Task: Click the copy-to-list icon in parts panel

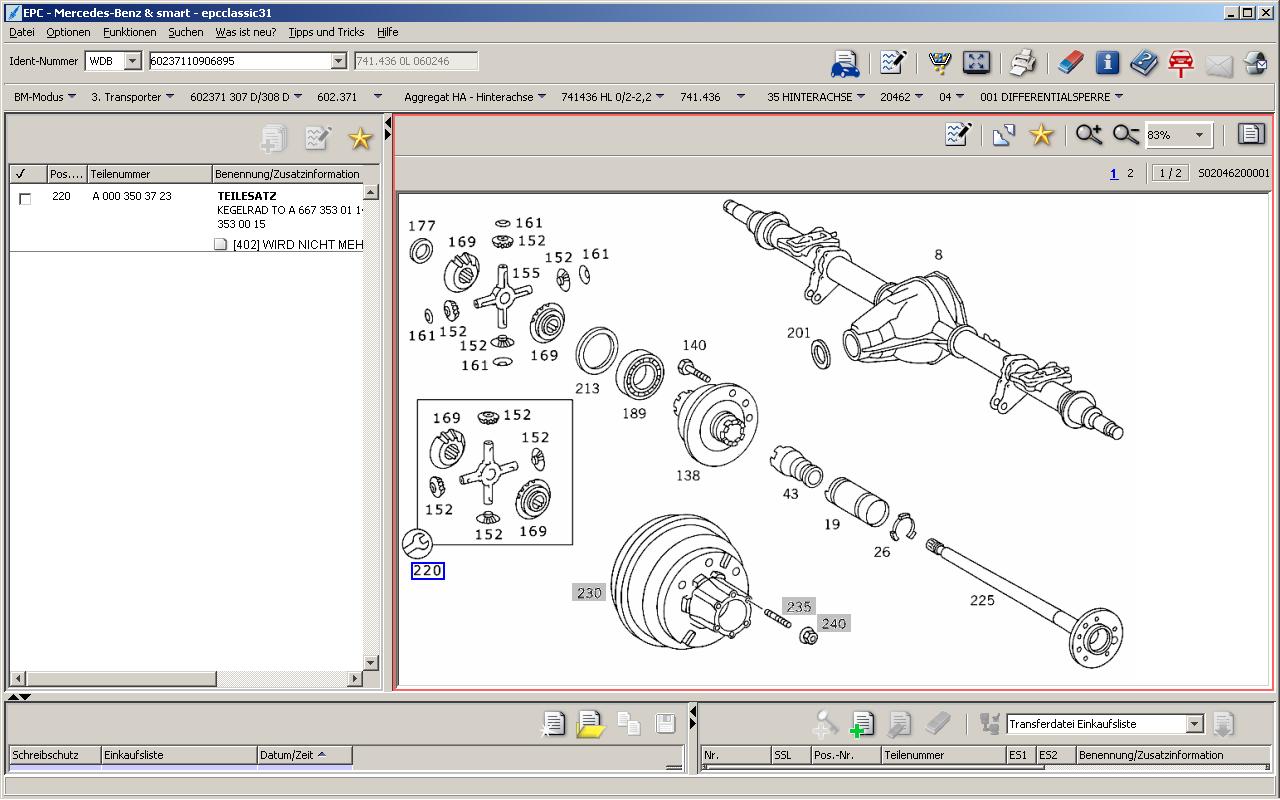Action: tap(274, 138)
